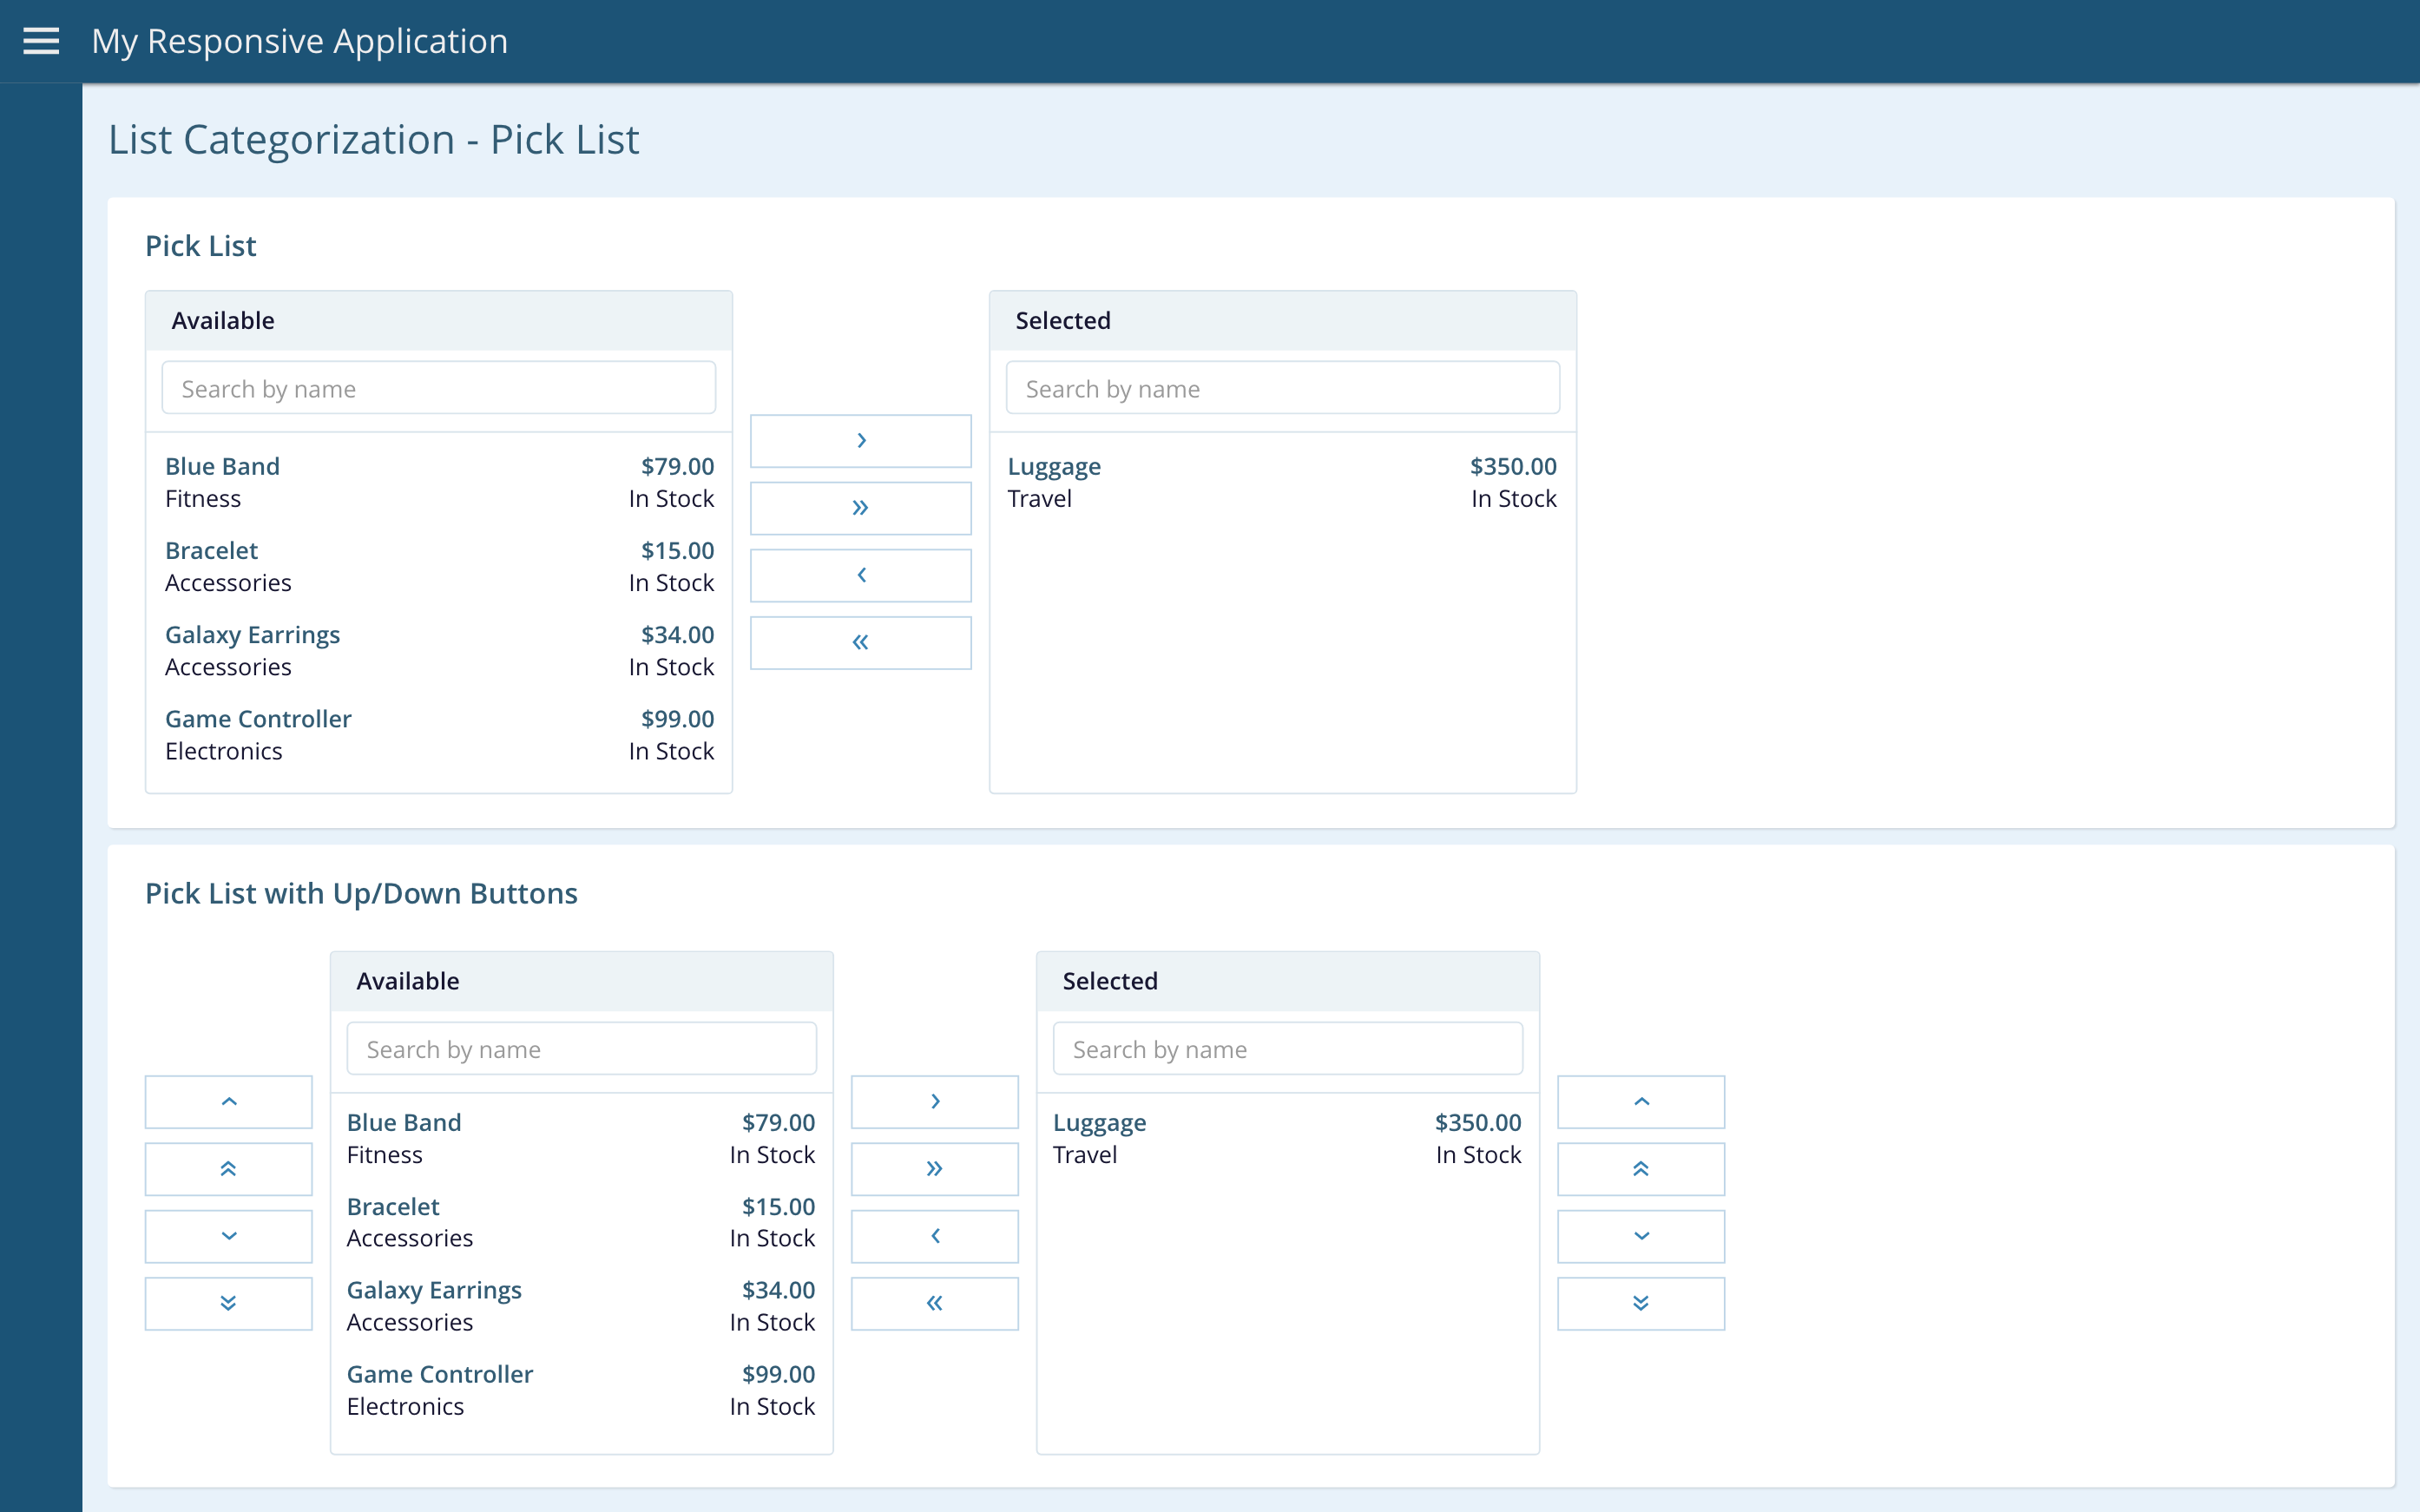Focus the top Available search by name field

[x=438, y=388]
